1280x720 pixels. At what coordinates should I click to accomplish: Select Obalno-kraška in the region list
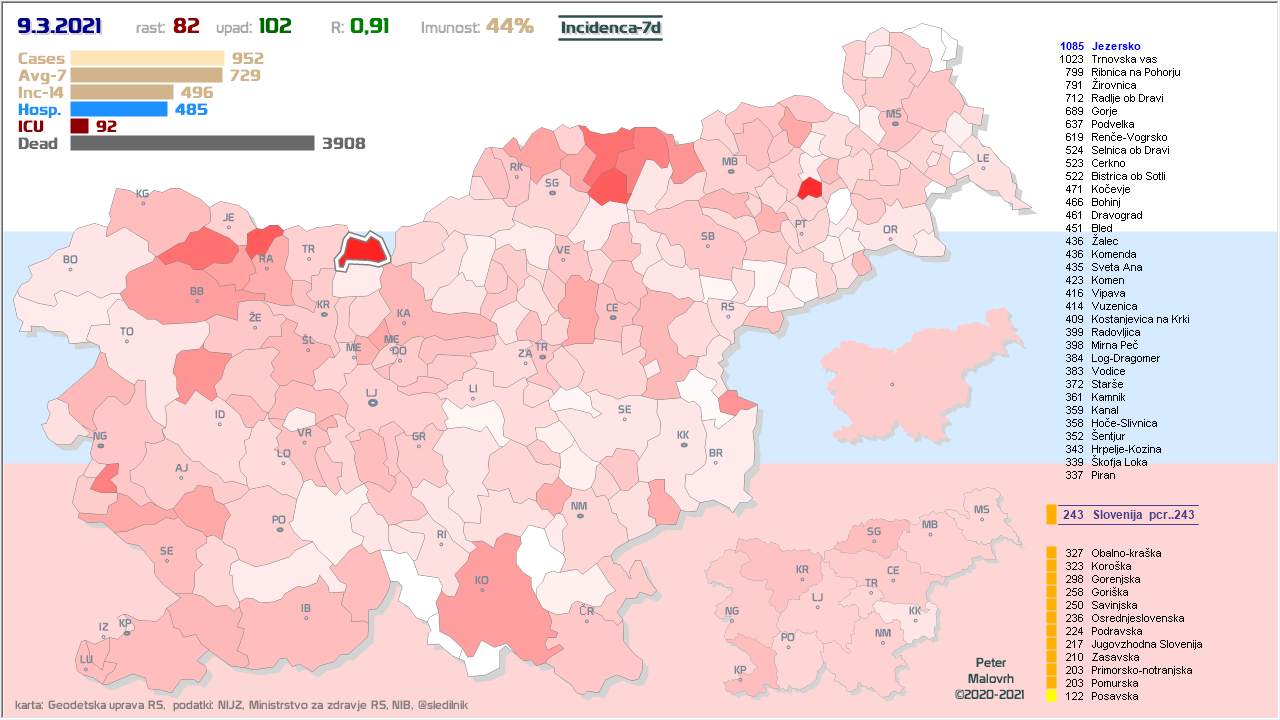1121,553
